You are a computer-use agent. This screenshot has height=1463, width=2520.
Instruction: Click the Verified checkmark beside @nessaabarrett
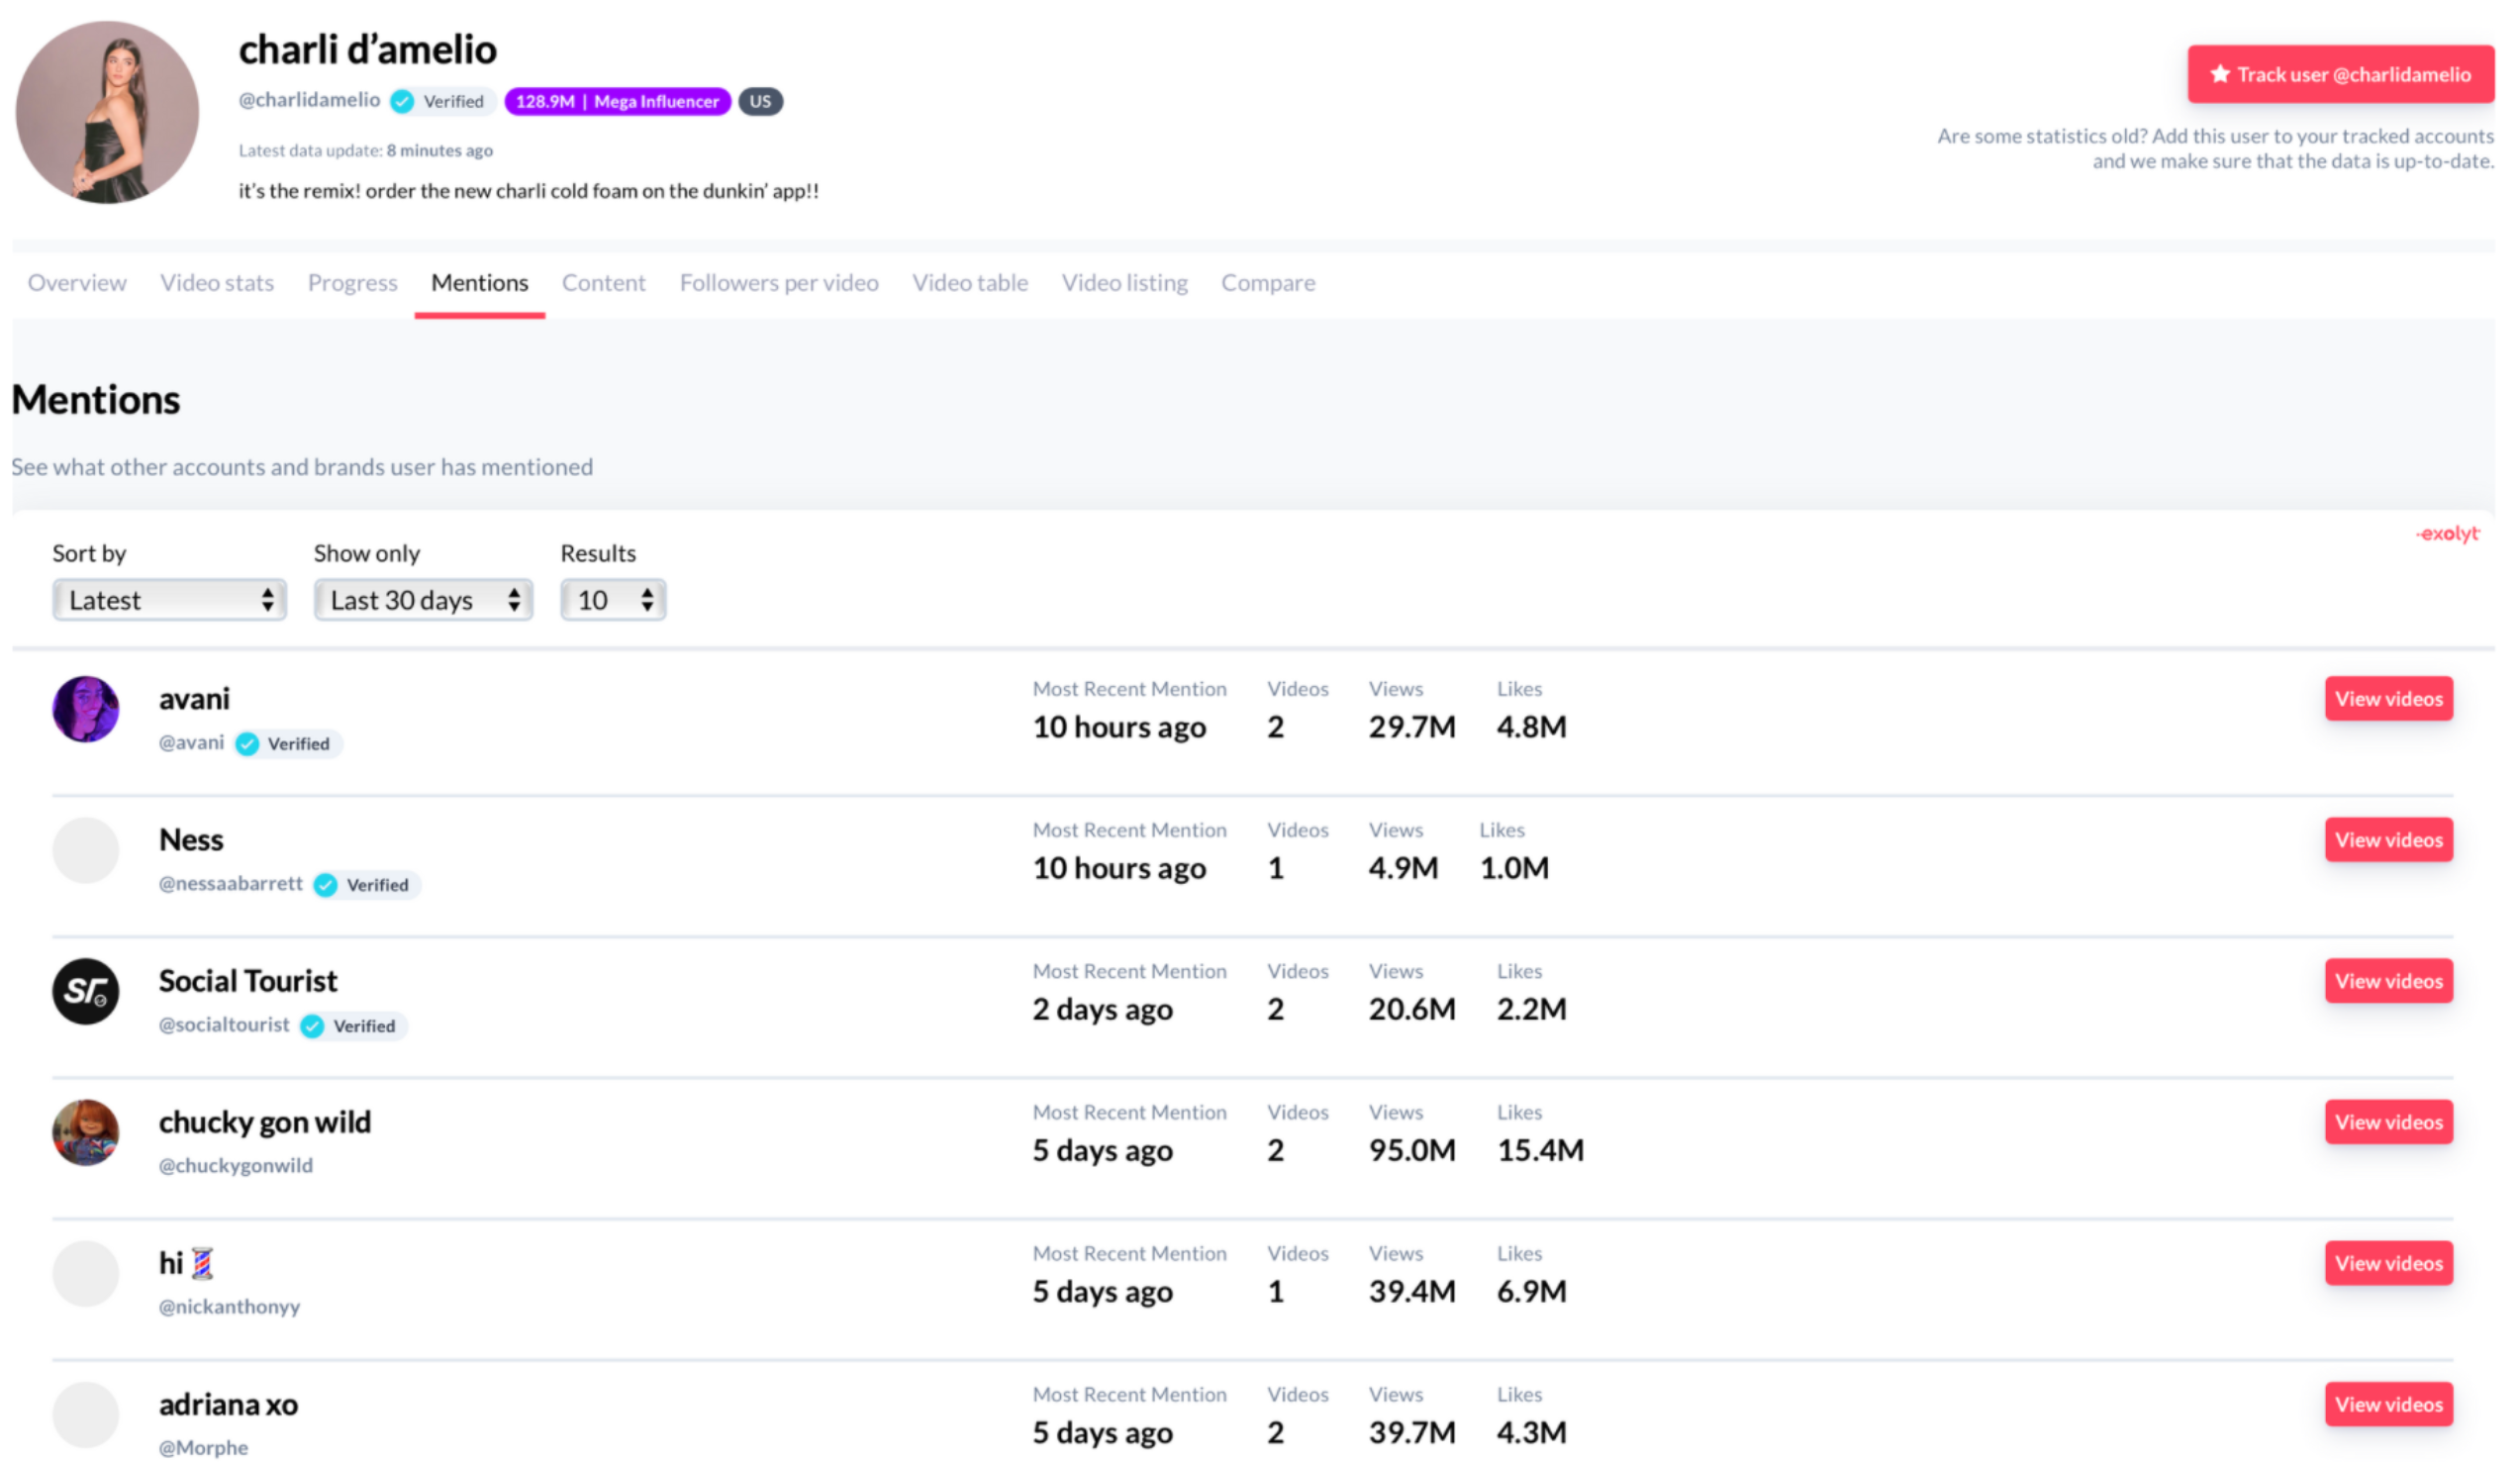(x=327, y=884)
